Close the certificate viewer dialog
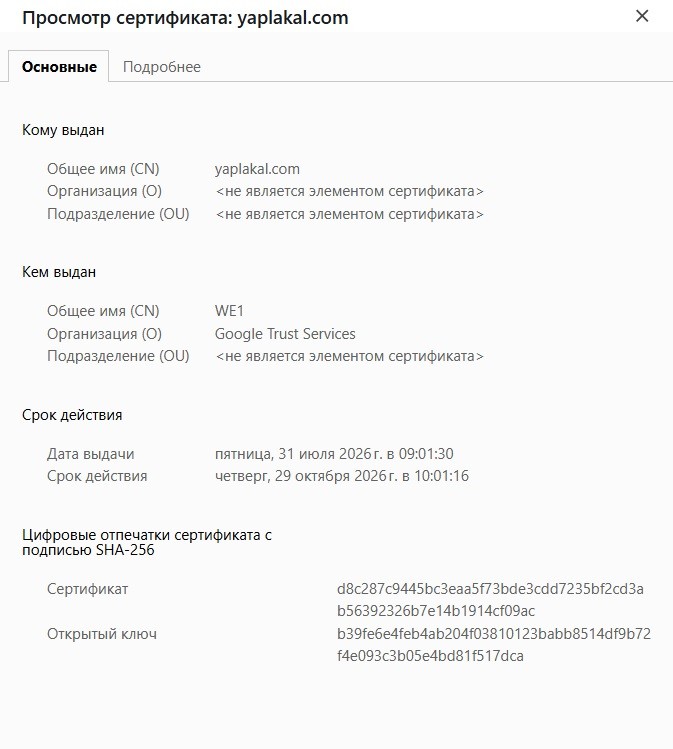Viewport: 673px width, 749px height. point(642,16)
